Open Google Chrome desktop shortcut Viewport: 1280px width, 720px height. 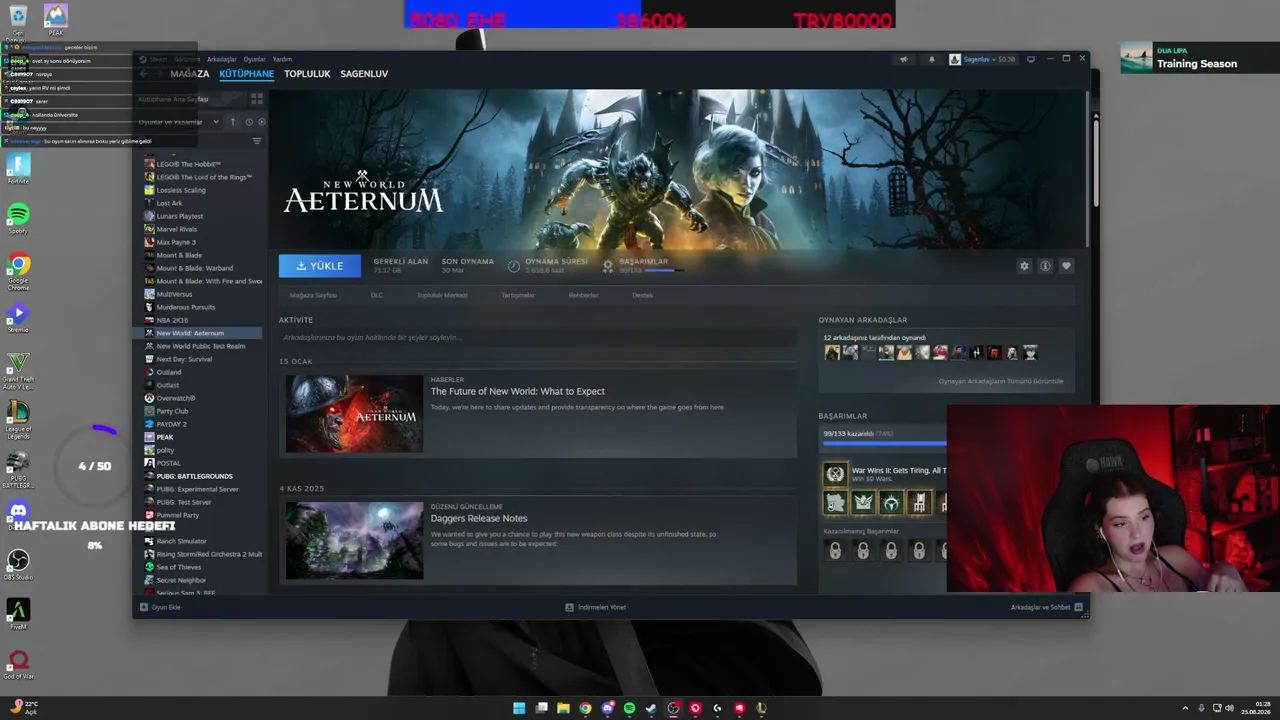pos(18,270)
